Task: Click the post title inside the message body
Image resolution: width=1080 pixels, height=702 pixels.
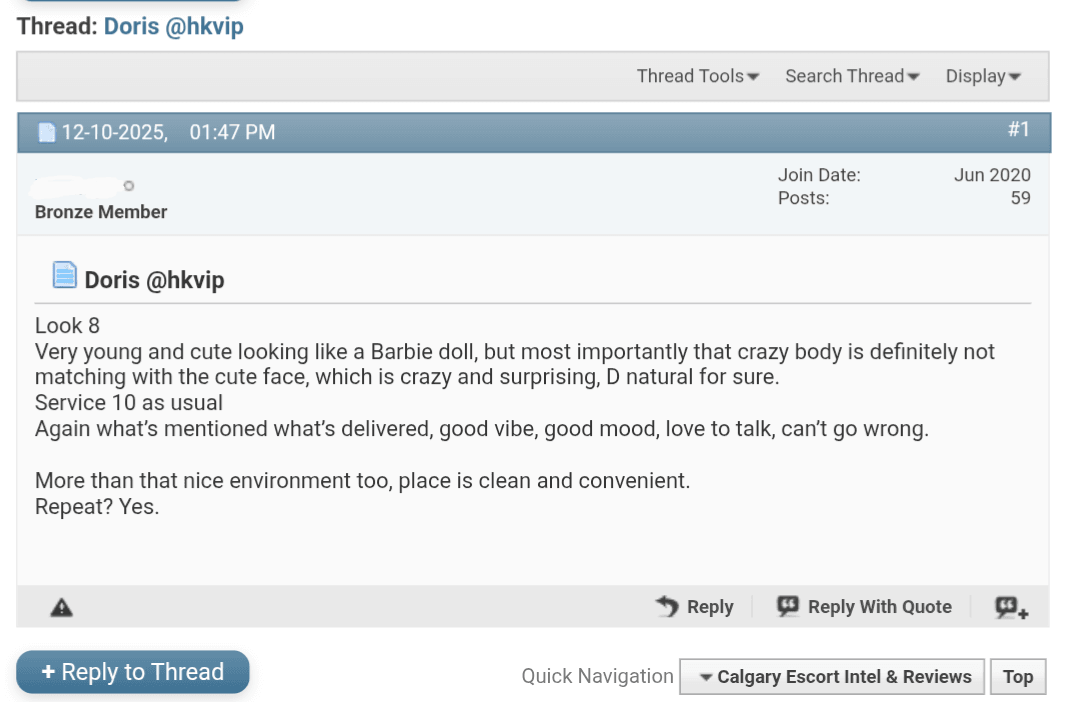Action: click(154, 280)
